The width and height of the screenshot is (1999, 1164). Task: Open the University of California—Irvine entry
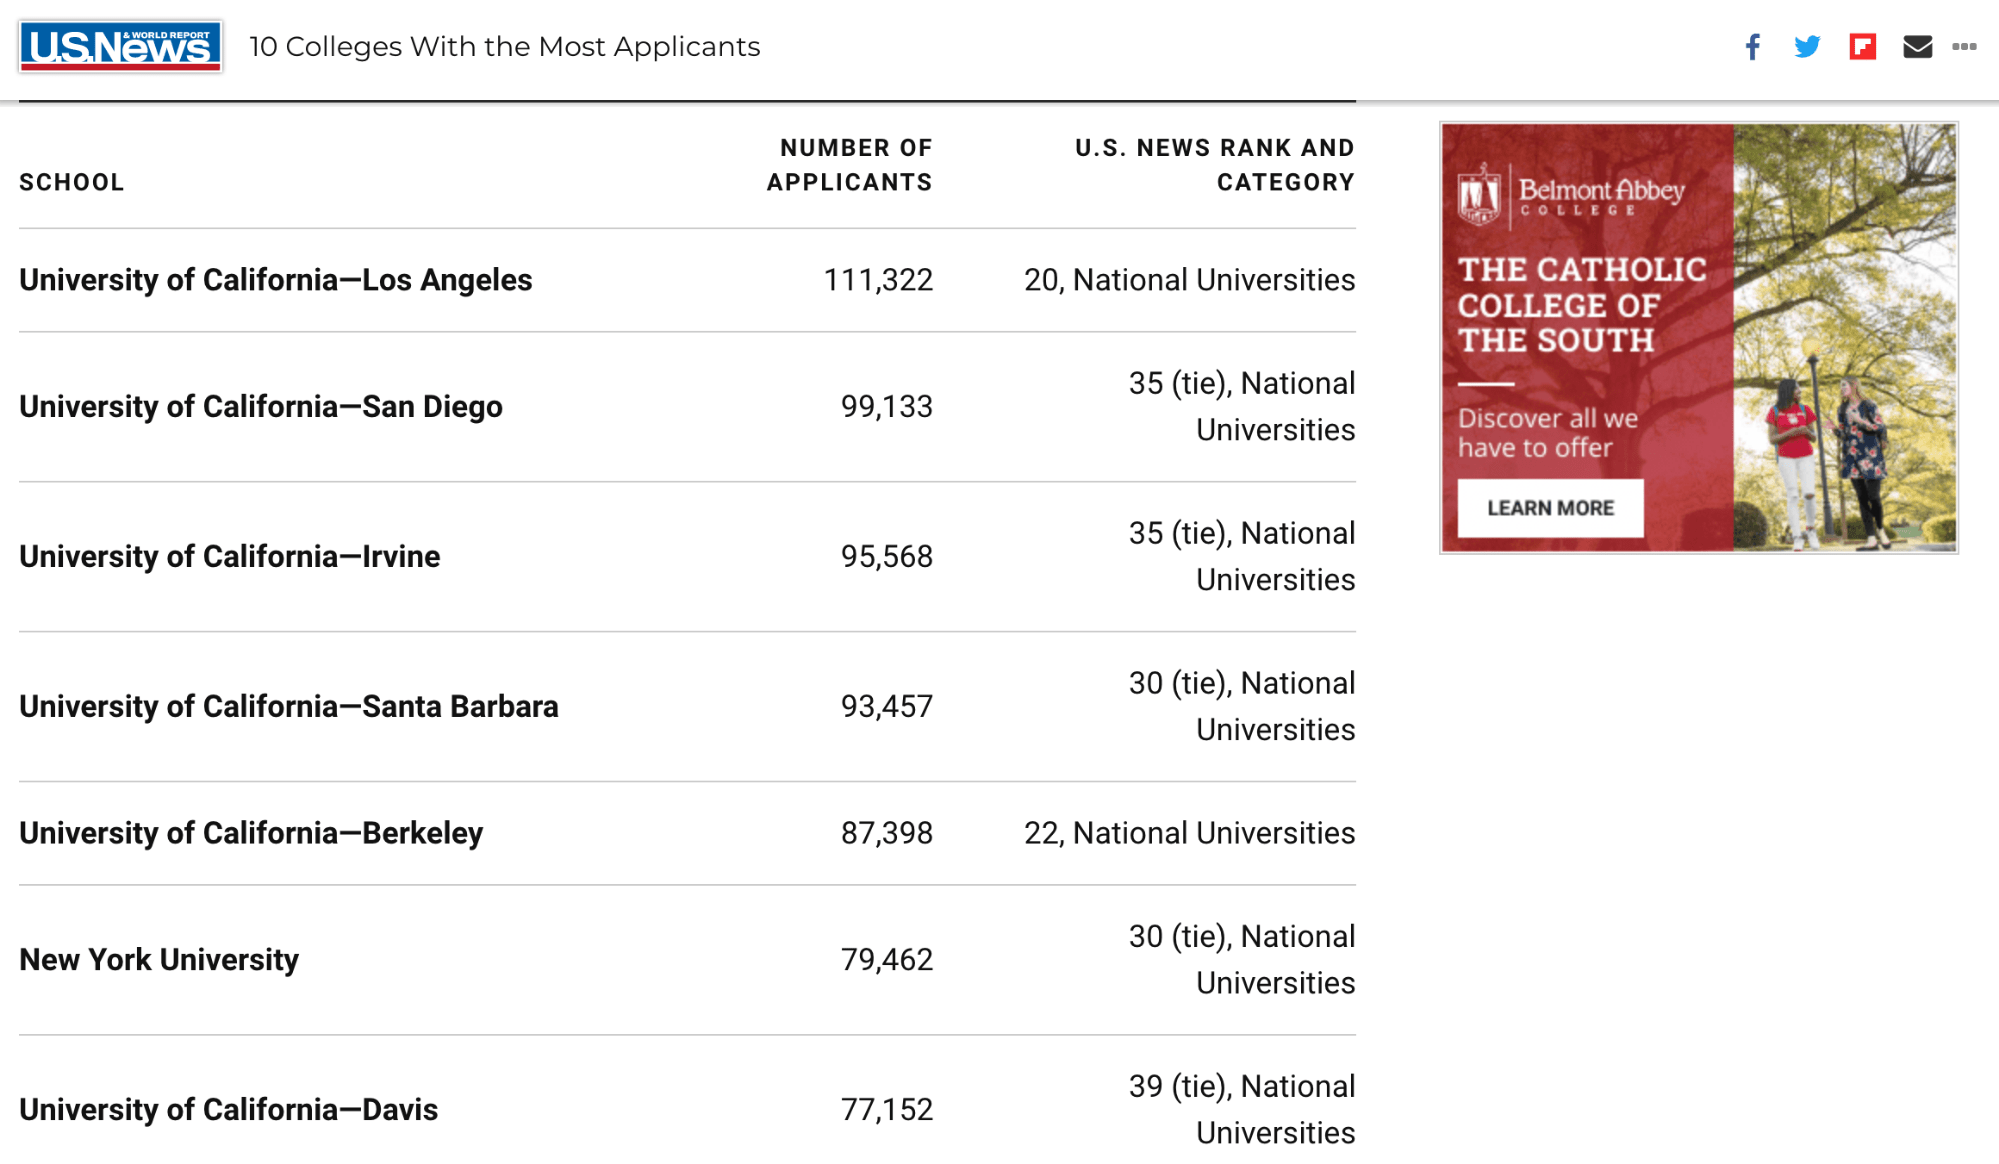click(x=229, y=556)
